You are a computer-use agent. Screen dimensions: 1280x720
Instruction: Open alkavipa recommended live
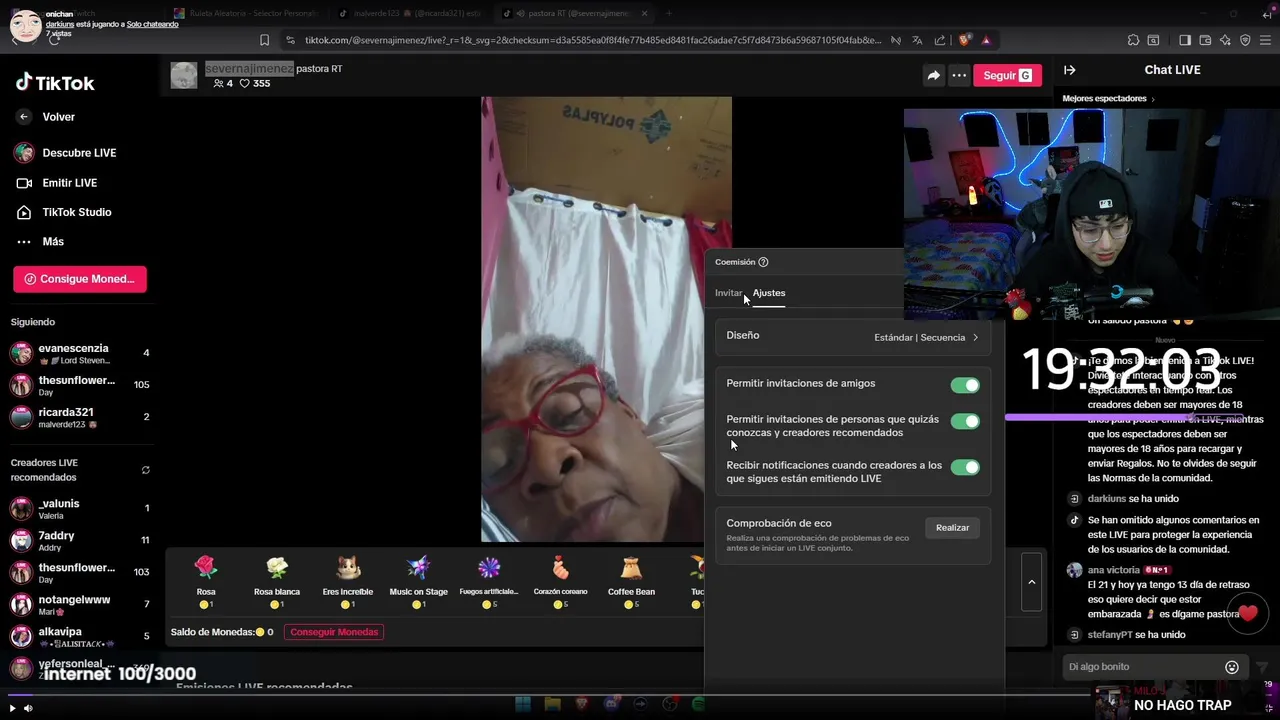[80, 637]
